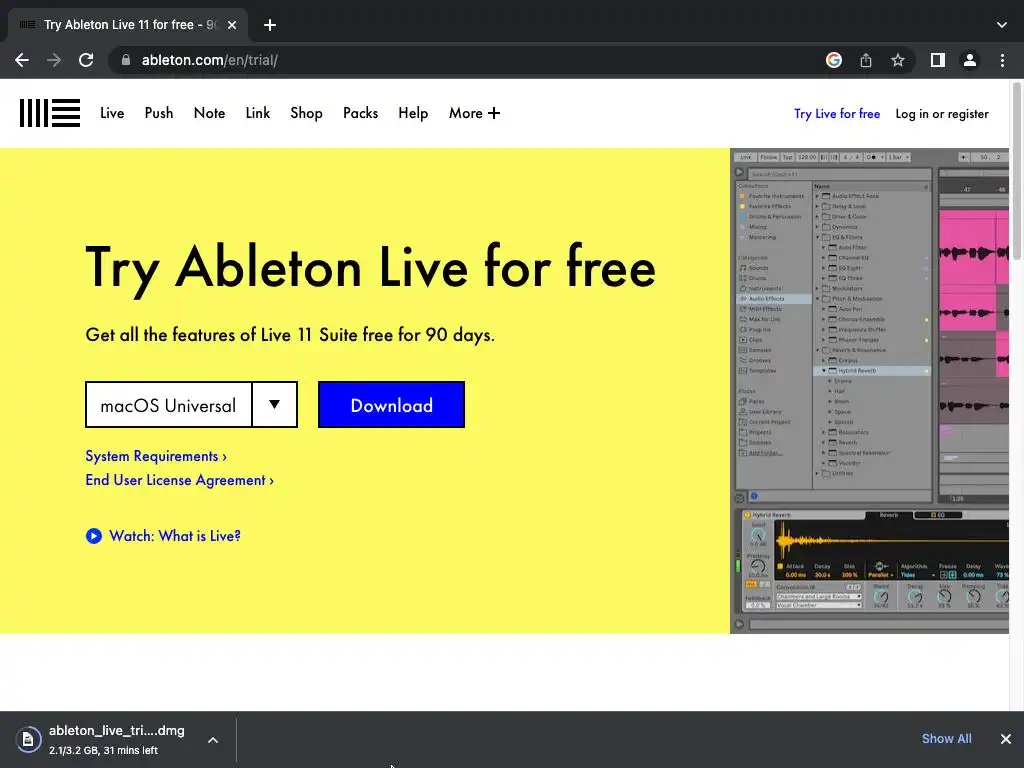1024x768 pixels.
Task: Open the Live menu item
Action: click(112, 113)
